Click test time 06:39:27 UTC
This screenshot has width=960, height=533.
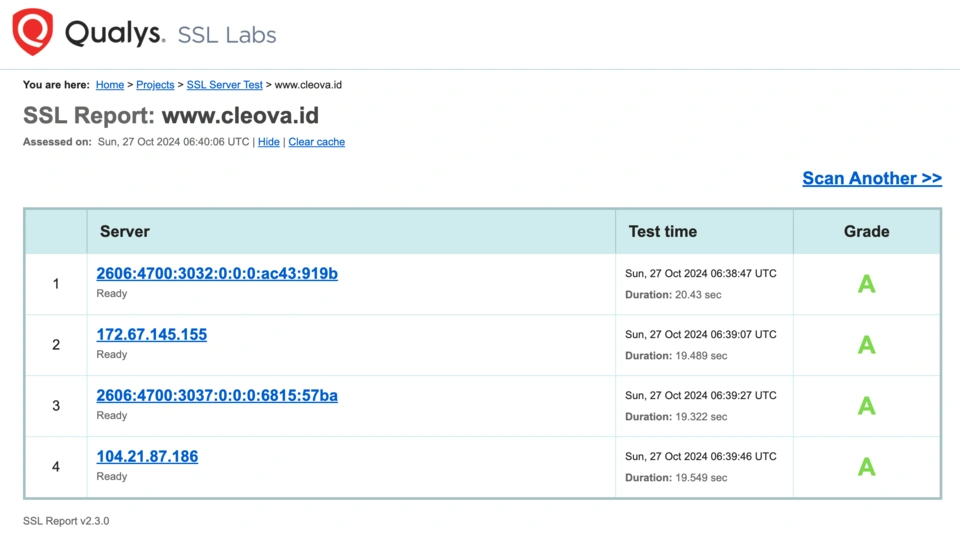coord(700,395)
